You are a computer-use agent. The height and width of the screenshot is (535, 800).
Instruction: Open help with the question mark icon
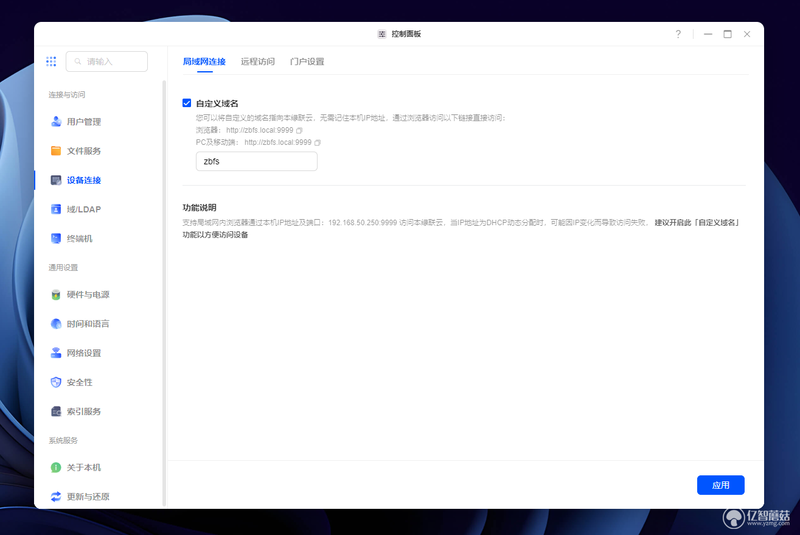coord(678,34)
